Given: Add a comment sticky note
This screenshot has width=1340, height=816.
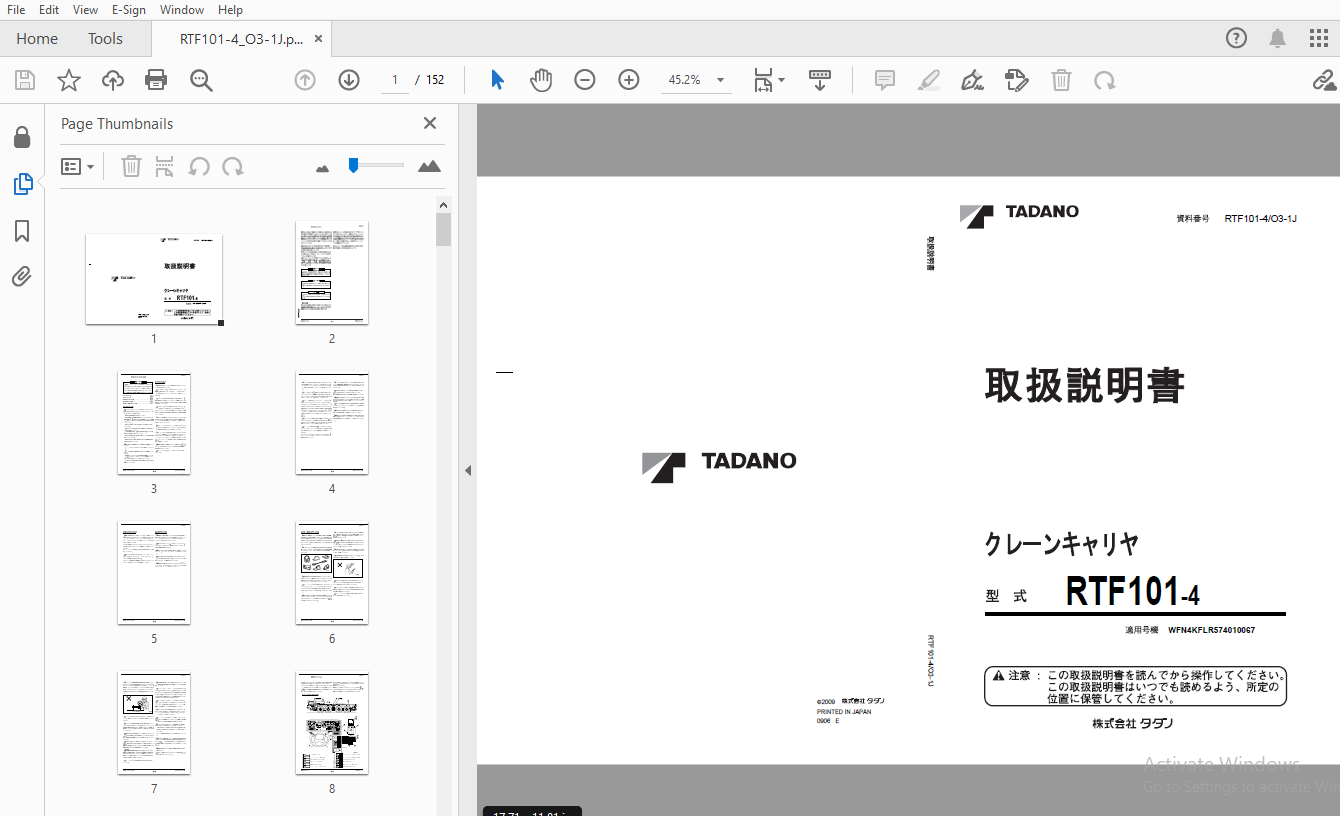Looking at the screenshot, I should pyautogui.click(x=885, y=80).
